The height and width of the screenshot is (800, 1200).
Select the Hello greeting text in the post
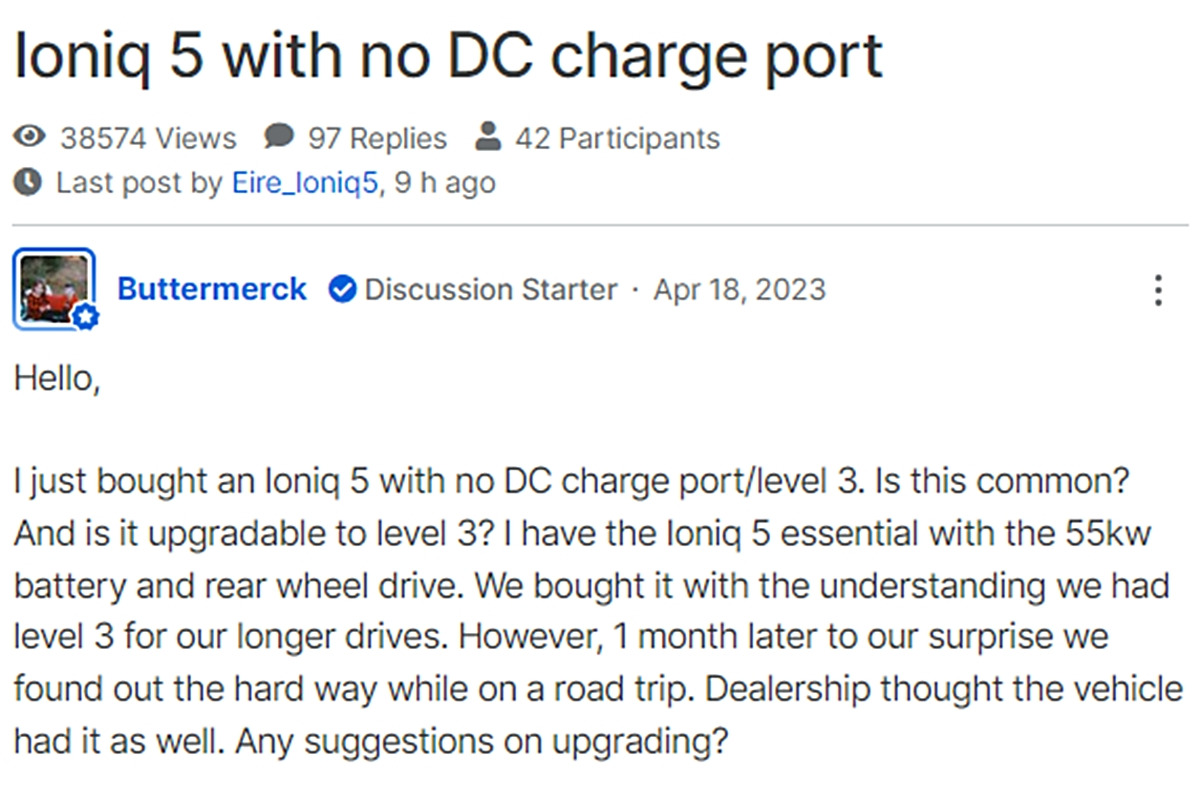tap(55, 378)
